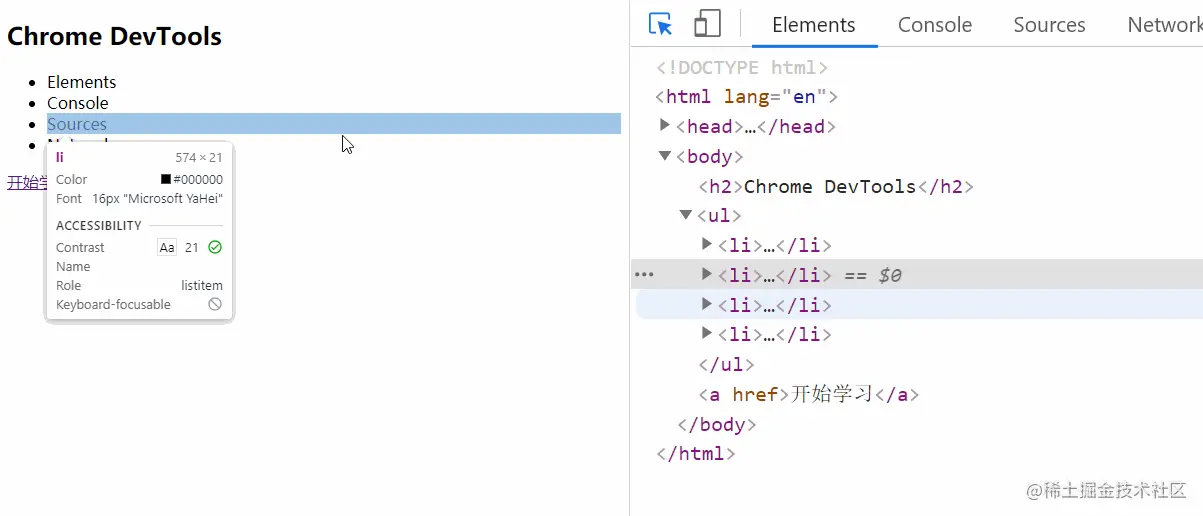Expand the fourth li node

[707, 334]
